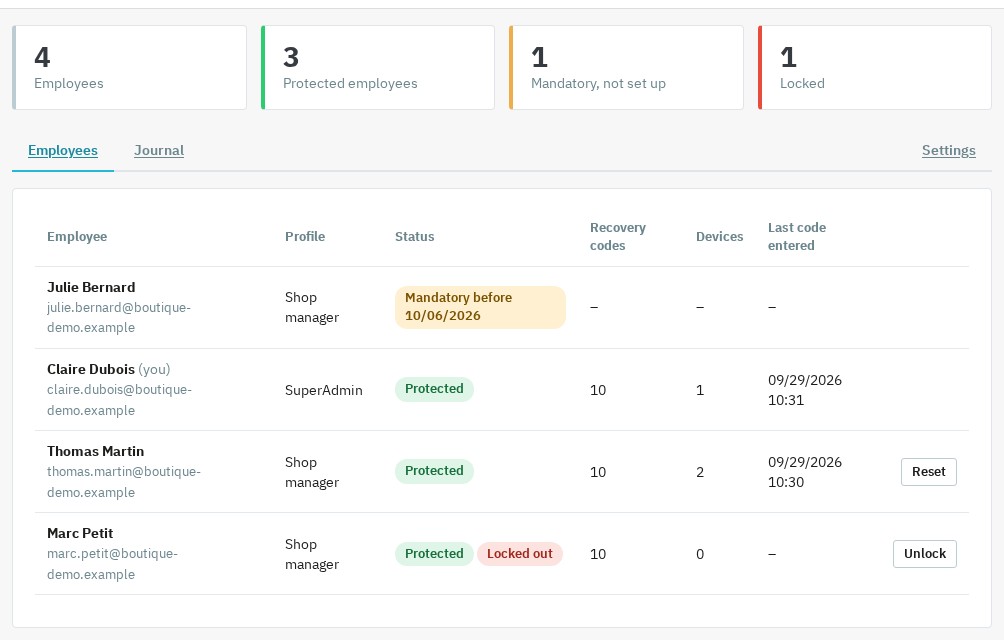Click Marc Petit's Protected badge
The width and height of the screenshot is (1004, 640).
coord(434,554)
